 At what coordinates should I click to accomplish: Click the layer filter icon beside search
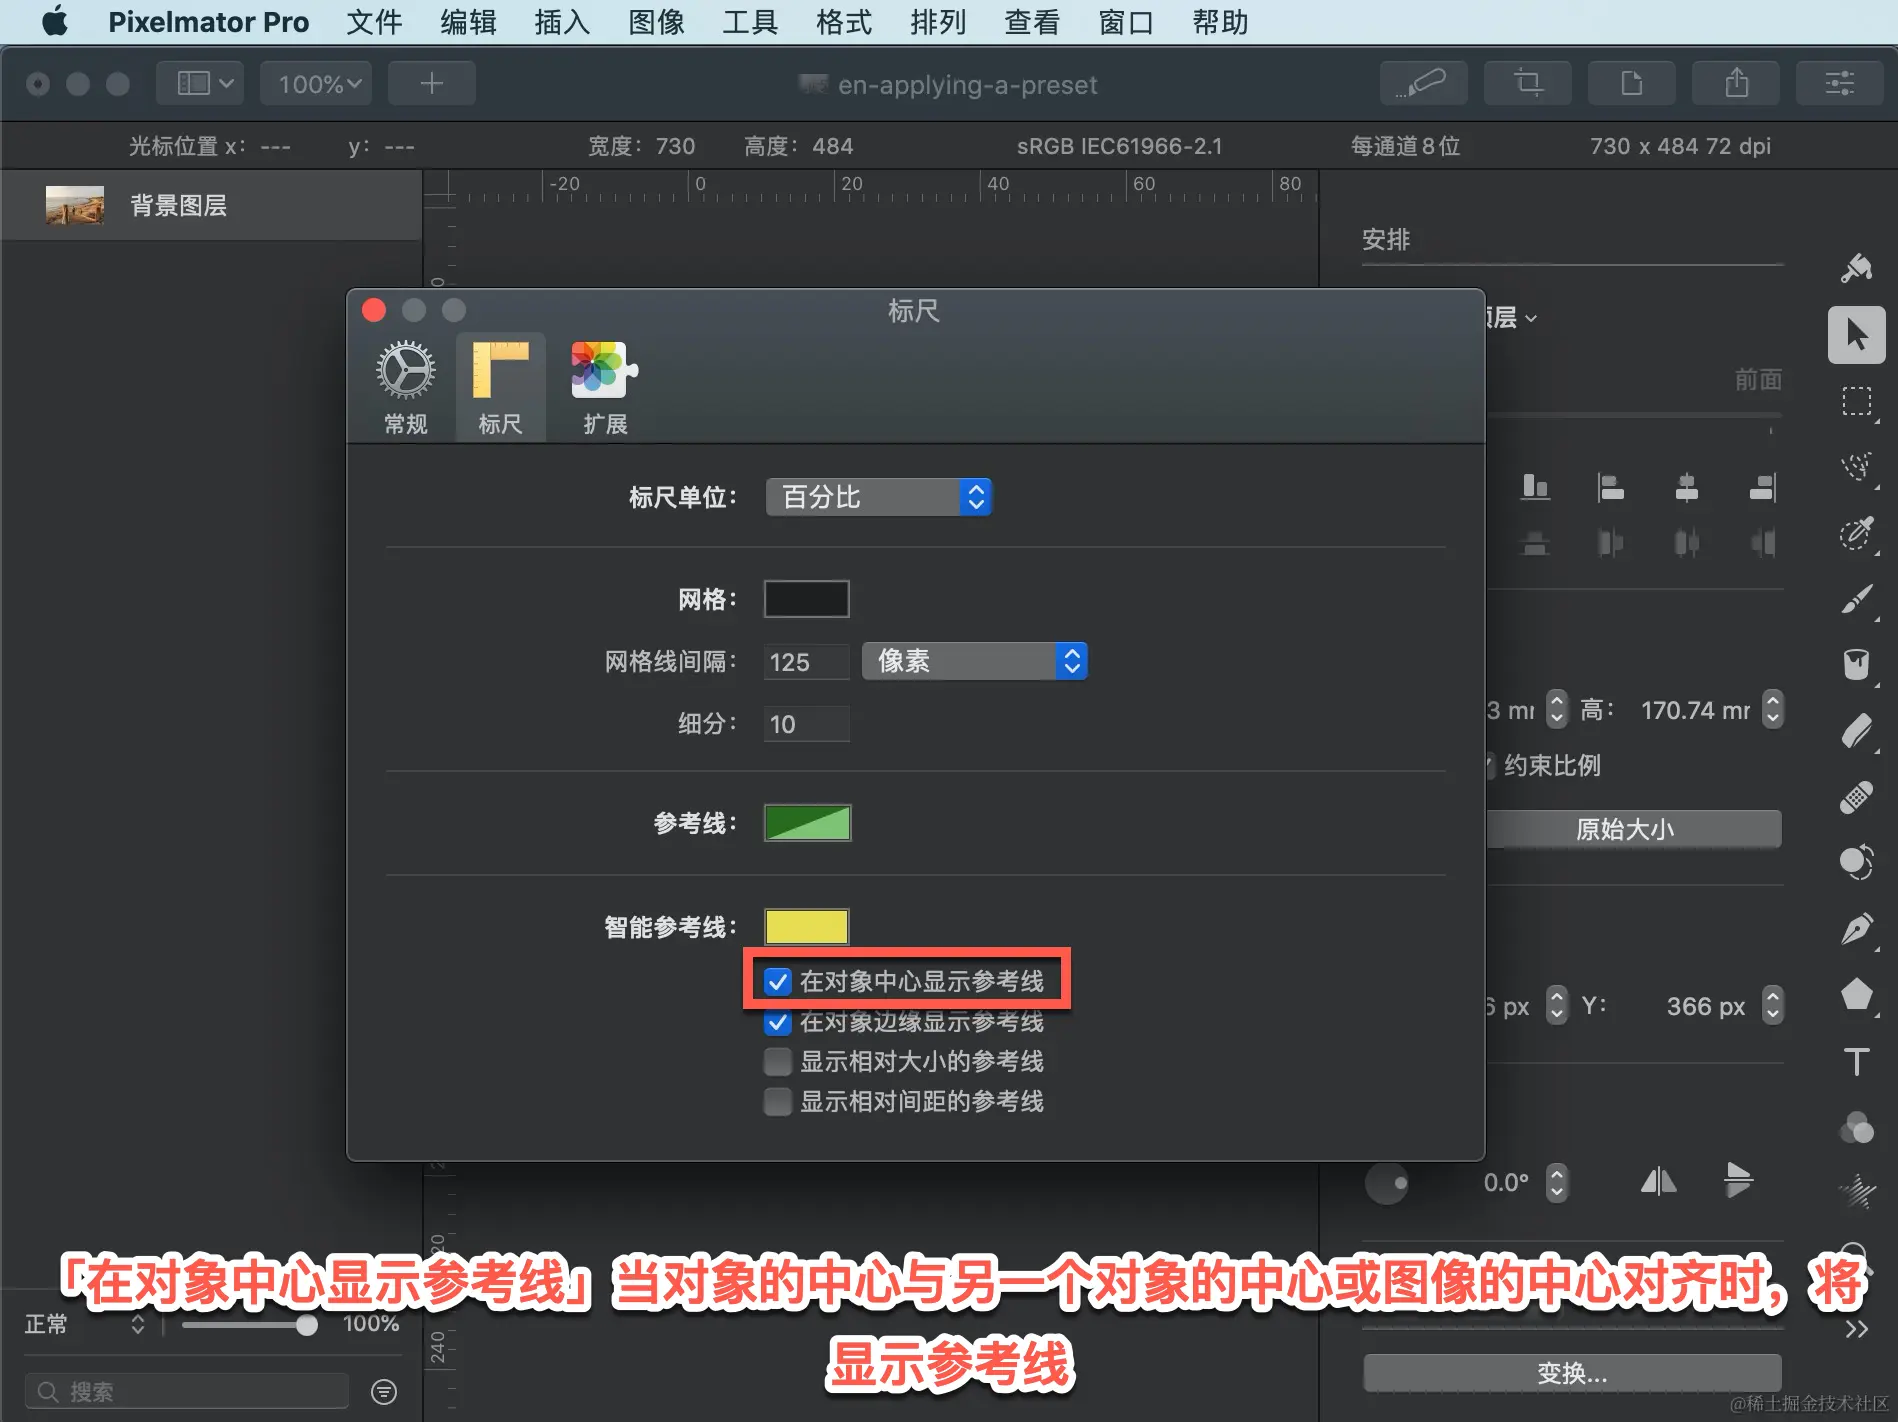point(384,1392)
